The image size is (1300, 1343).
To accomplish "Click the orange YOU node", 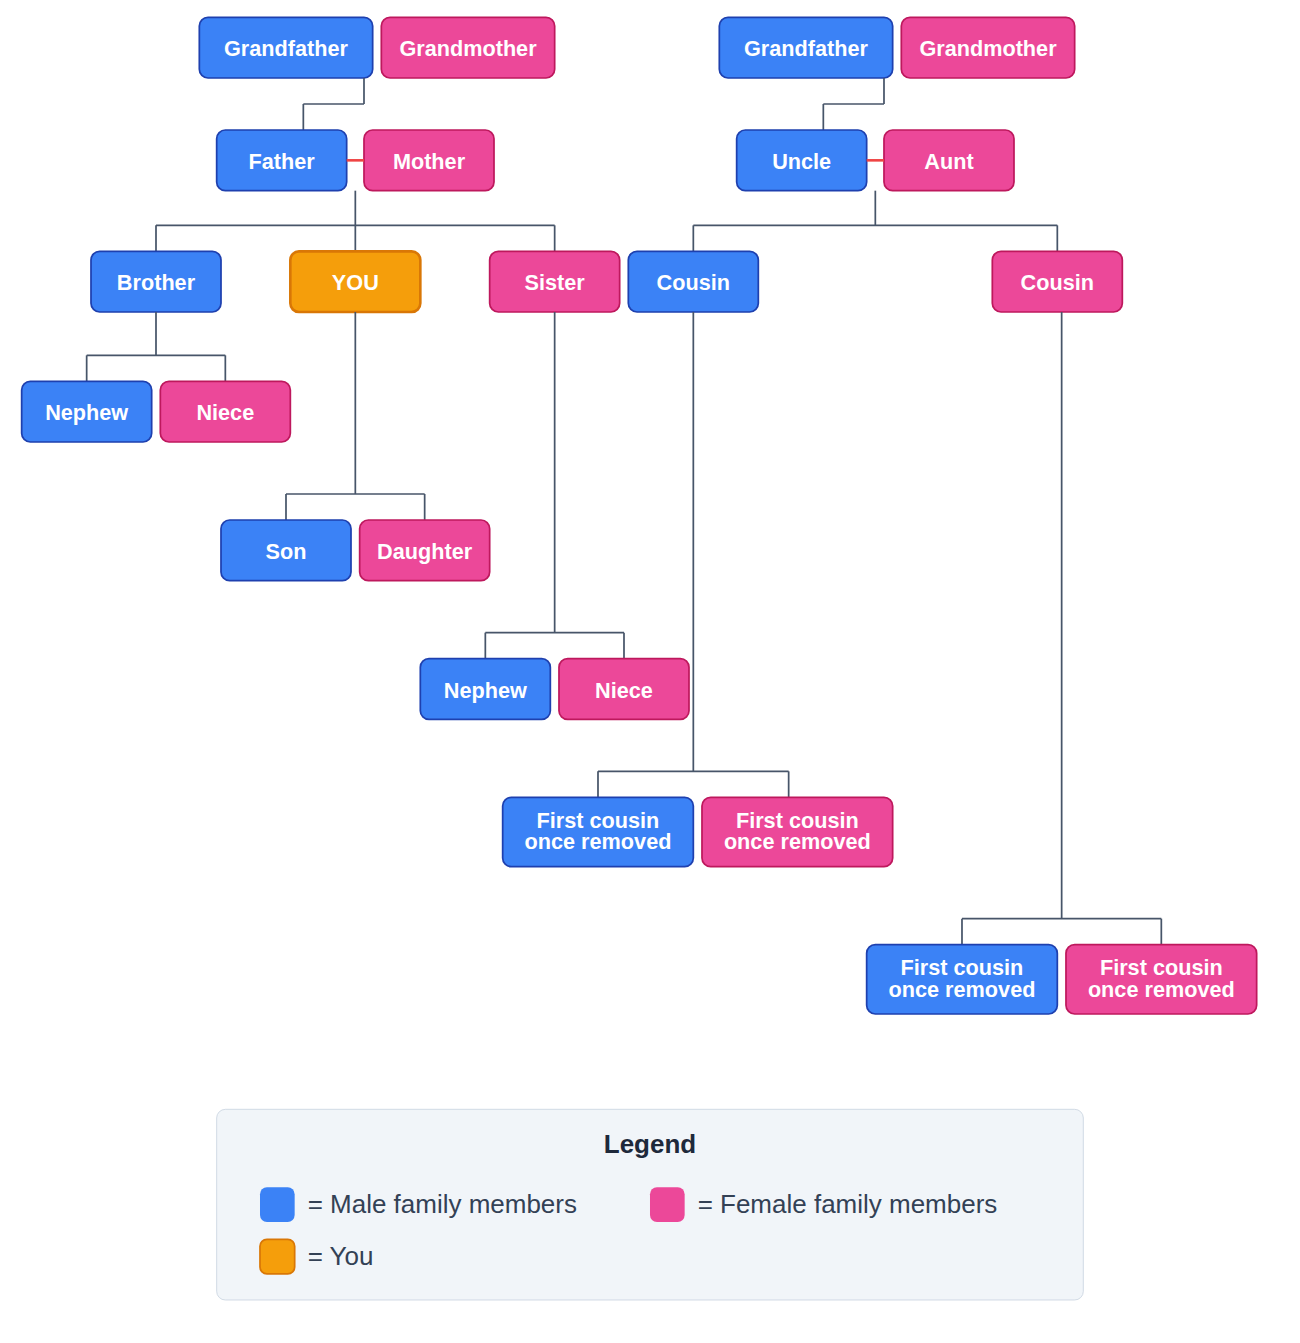I will click(x=355, y=282).
